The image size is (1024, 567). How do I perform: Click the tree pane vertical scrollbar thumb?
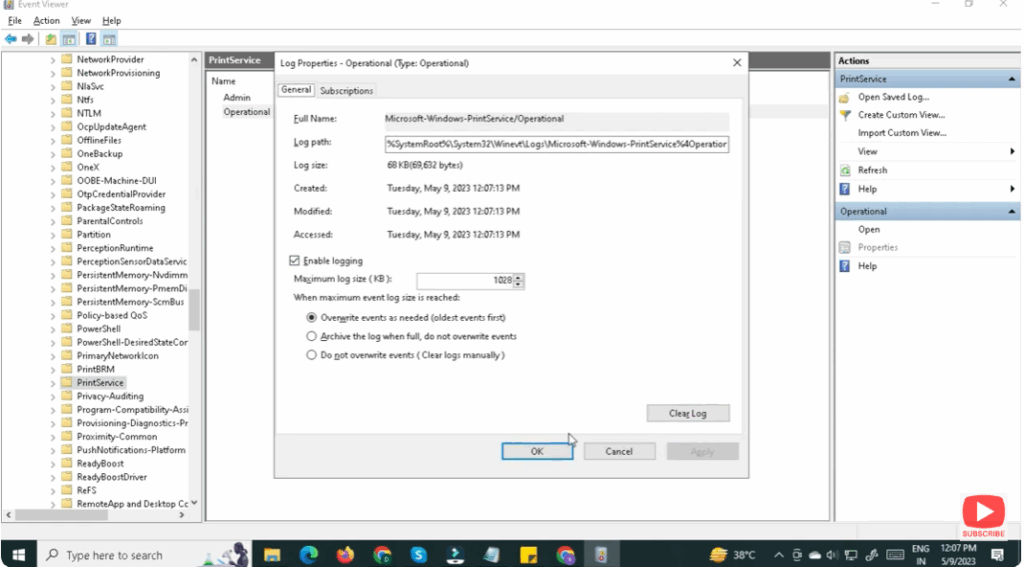pos(194,309)
